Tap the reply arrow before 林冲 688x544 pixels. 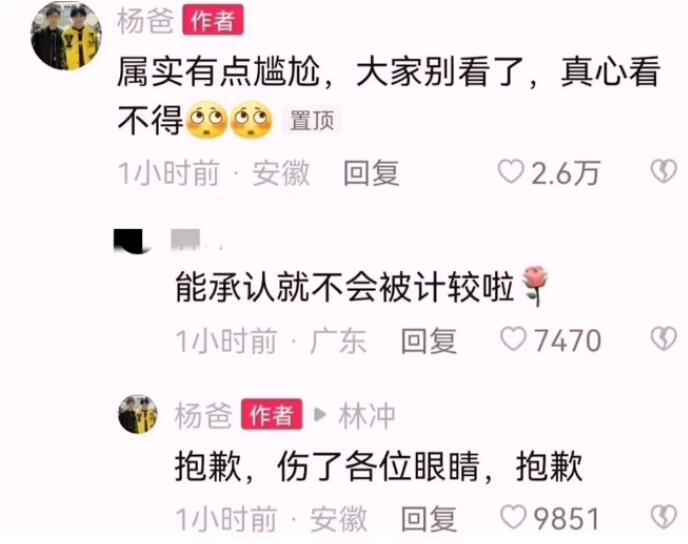pos(321,415)
